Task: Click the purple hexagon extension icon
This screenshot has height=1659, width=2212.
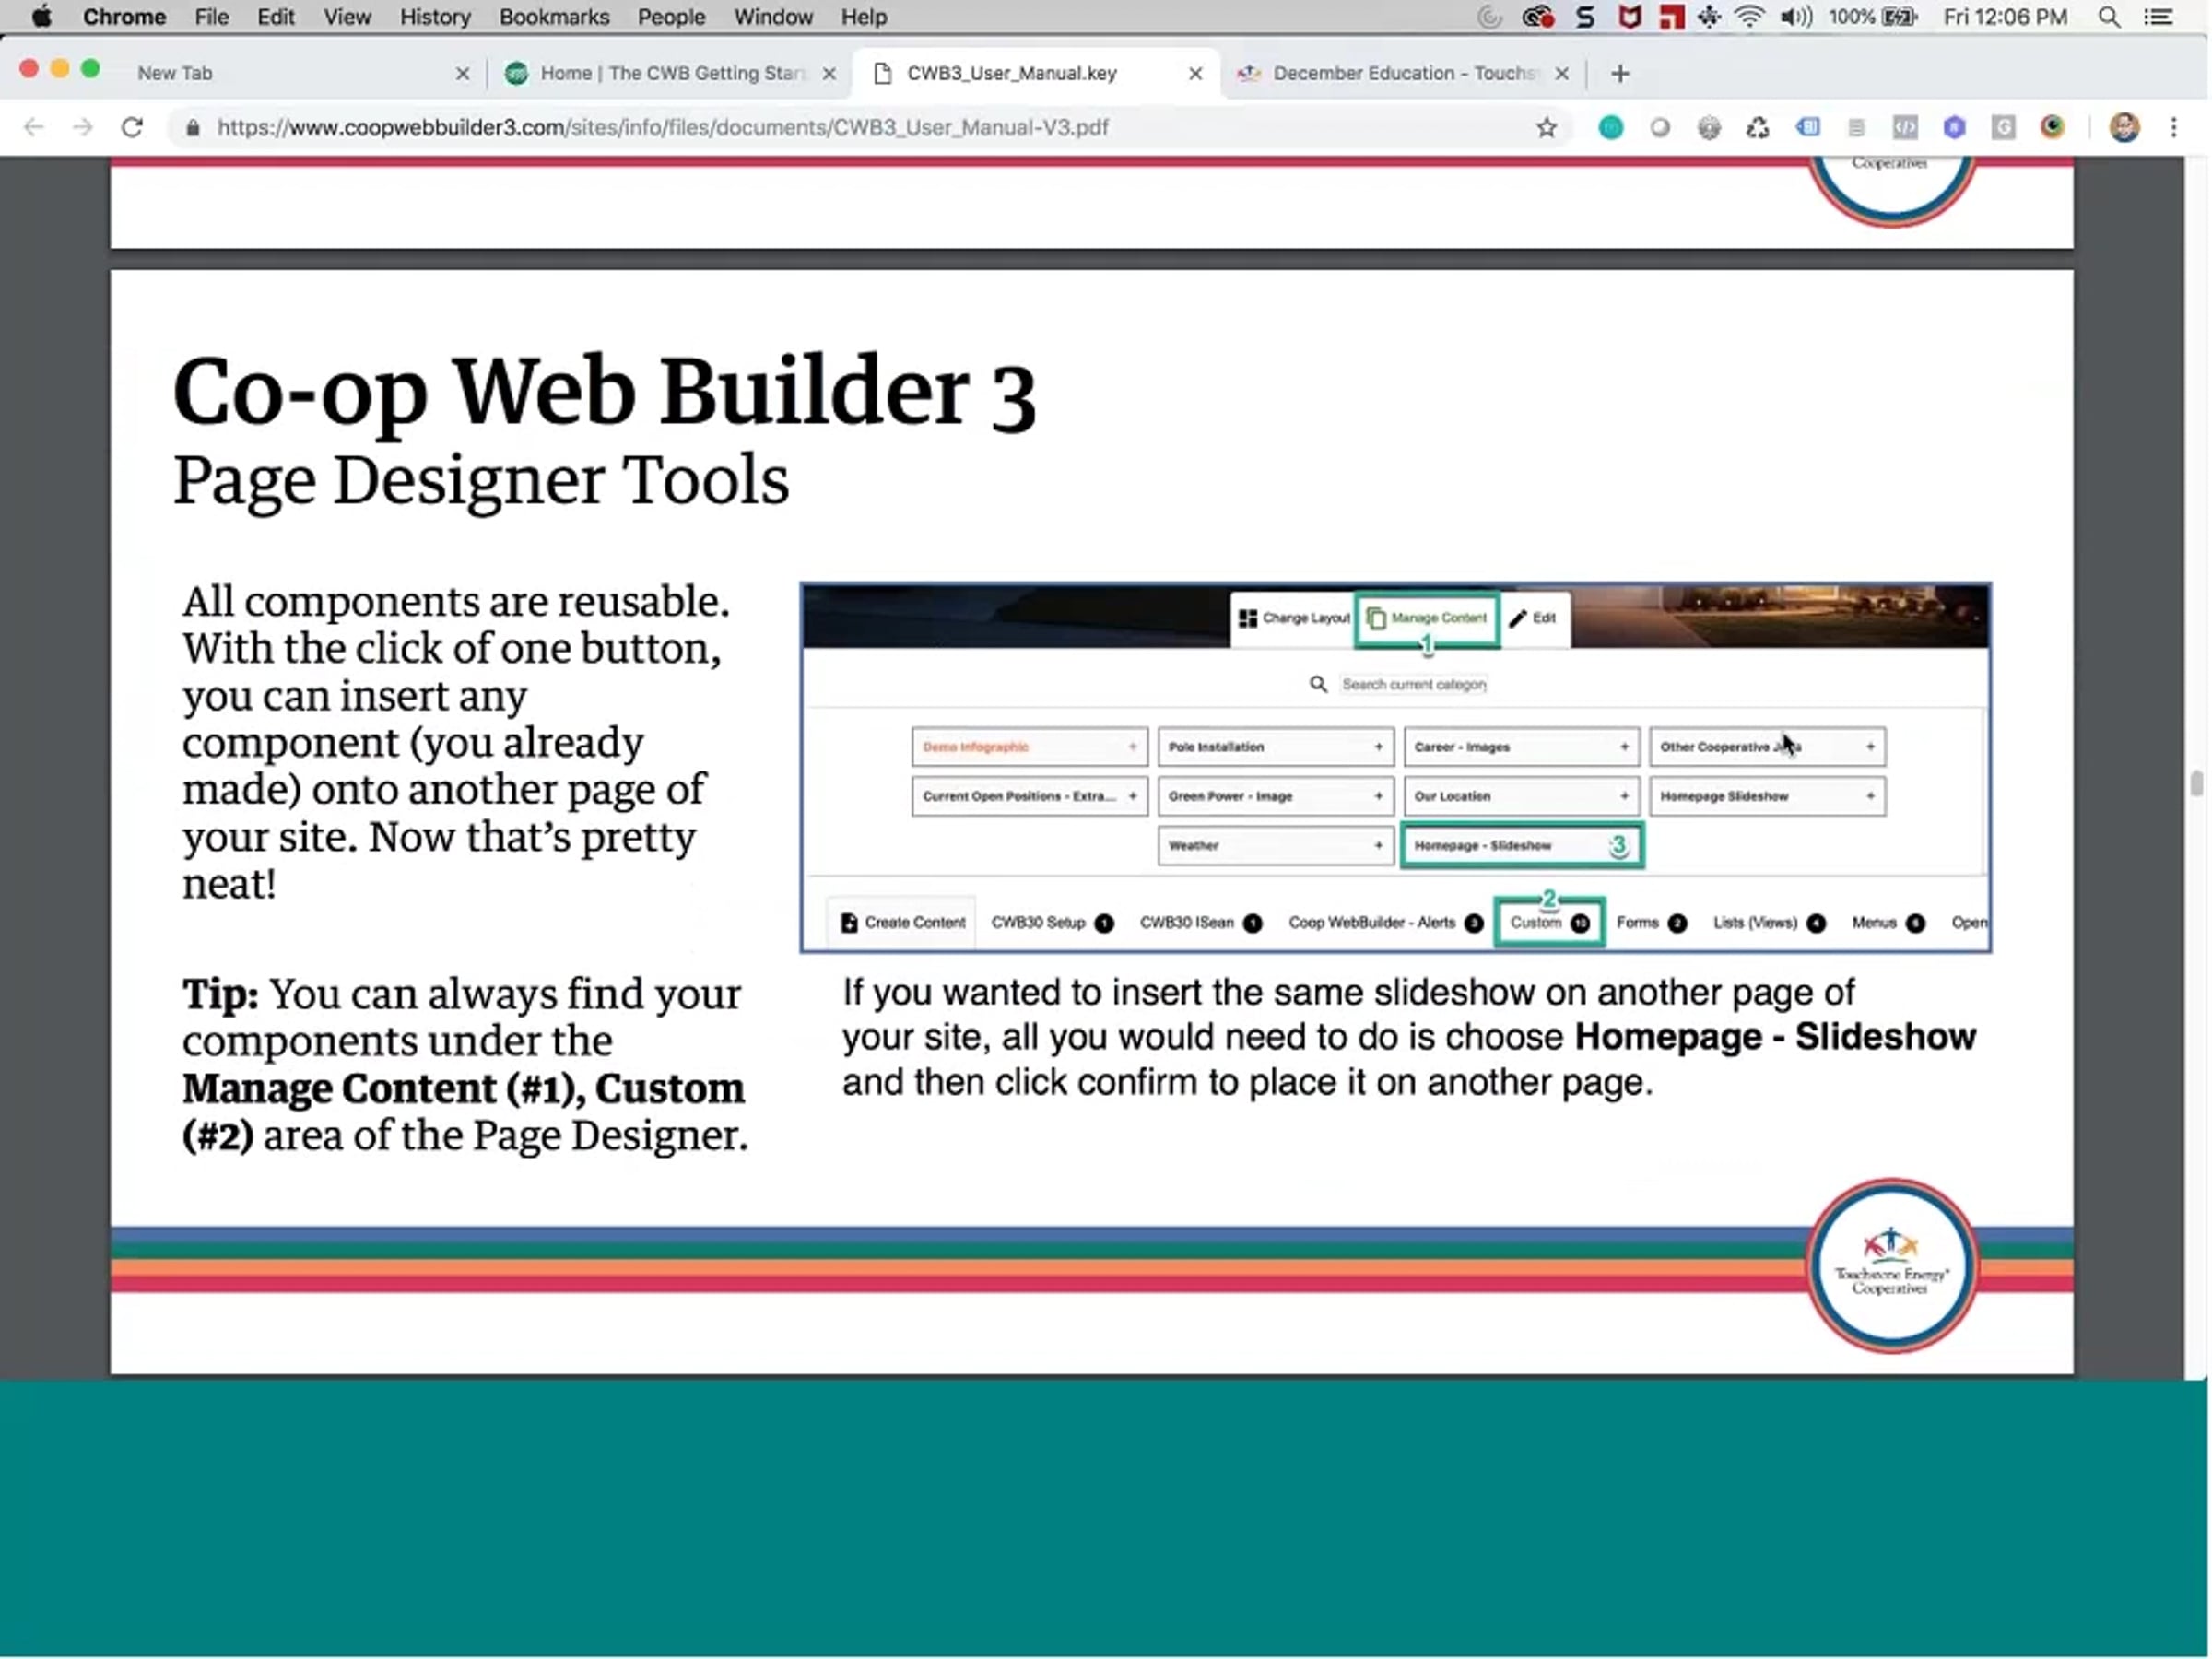Action: coord(1954,127)
